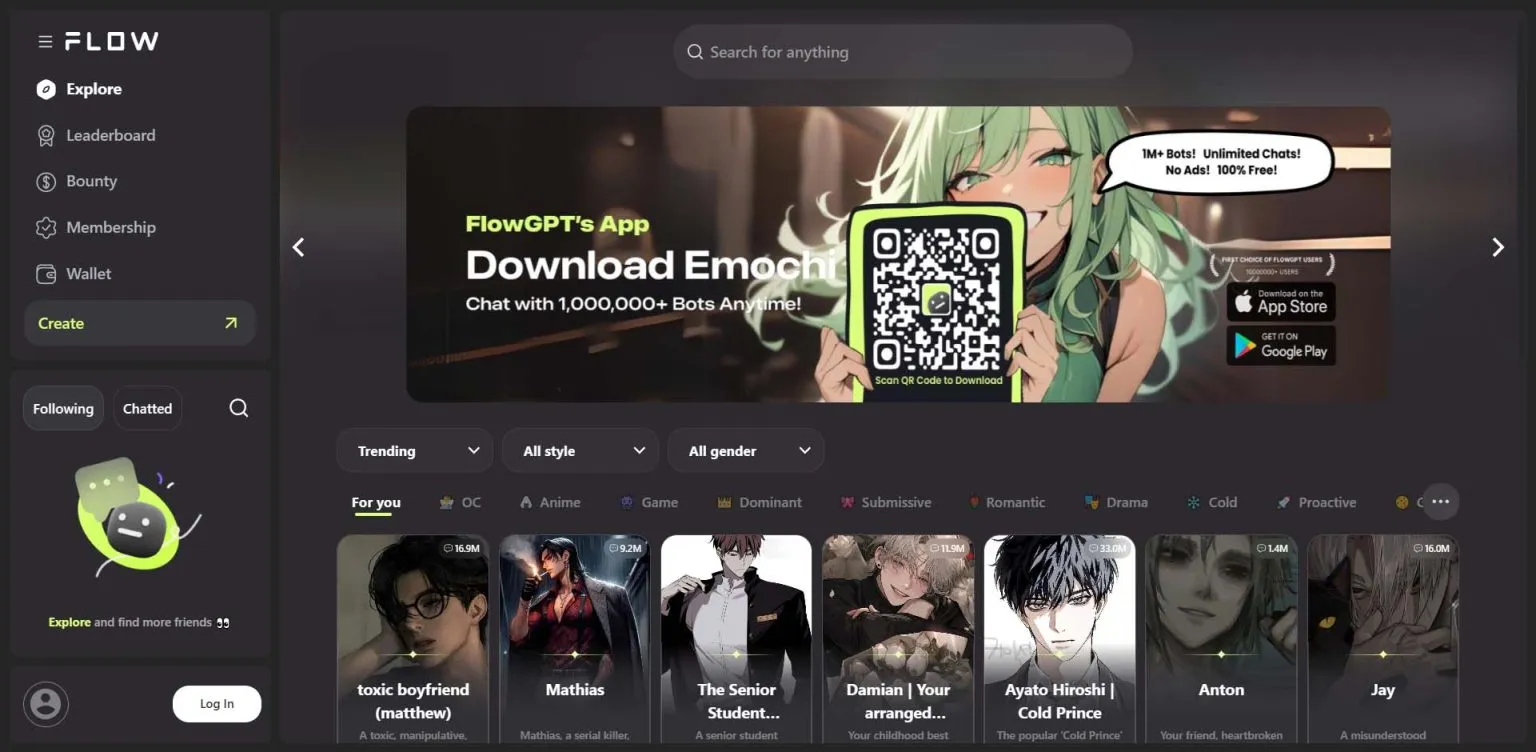Open the Trending sort dropdown
1536x752 pixels.
pos(414,450)
